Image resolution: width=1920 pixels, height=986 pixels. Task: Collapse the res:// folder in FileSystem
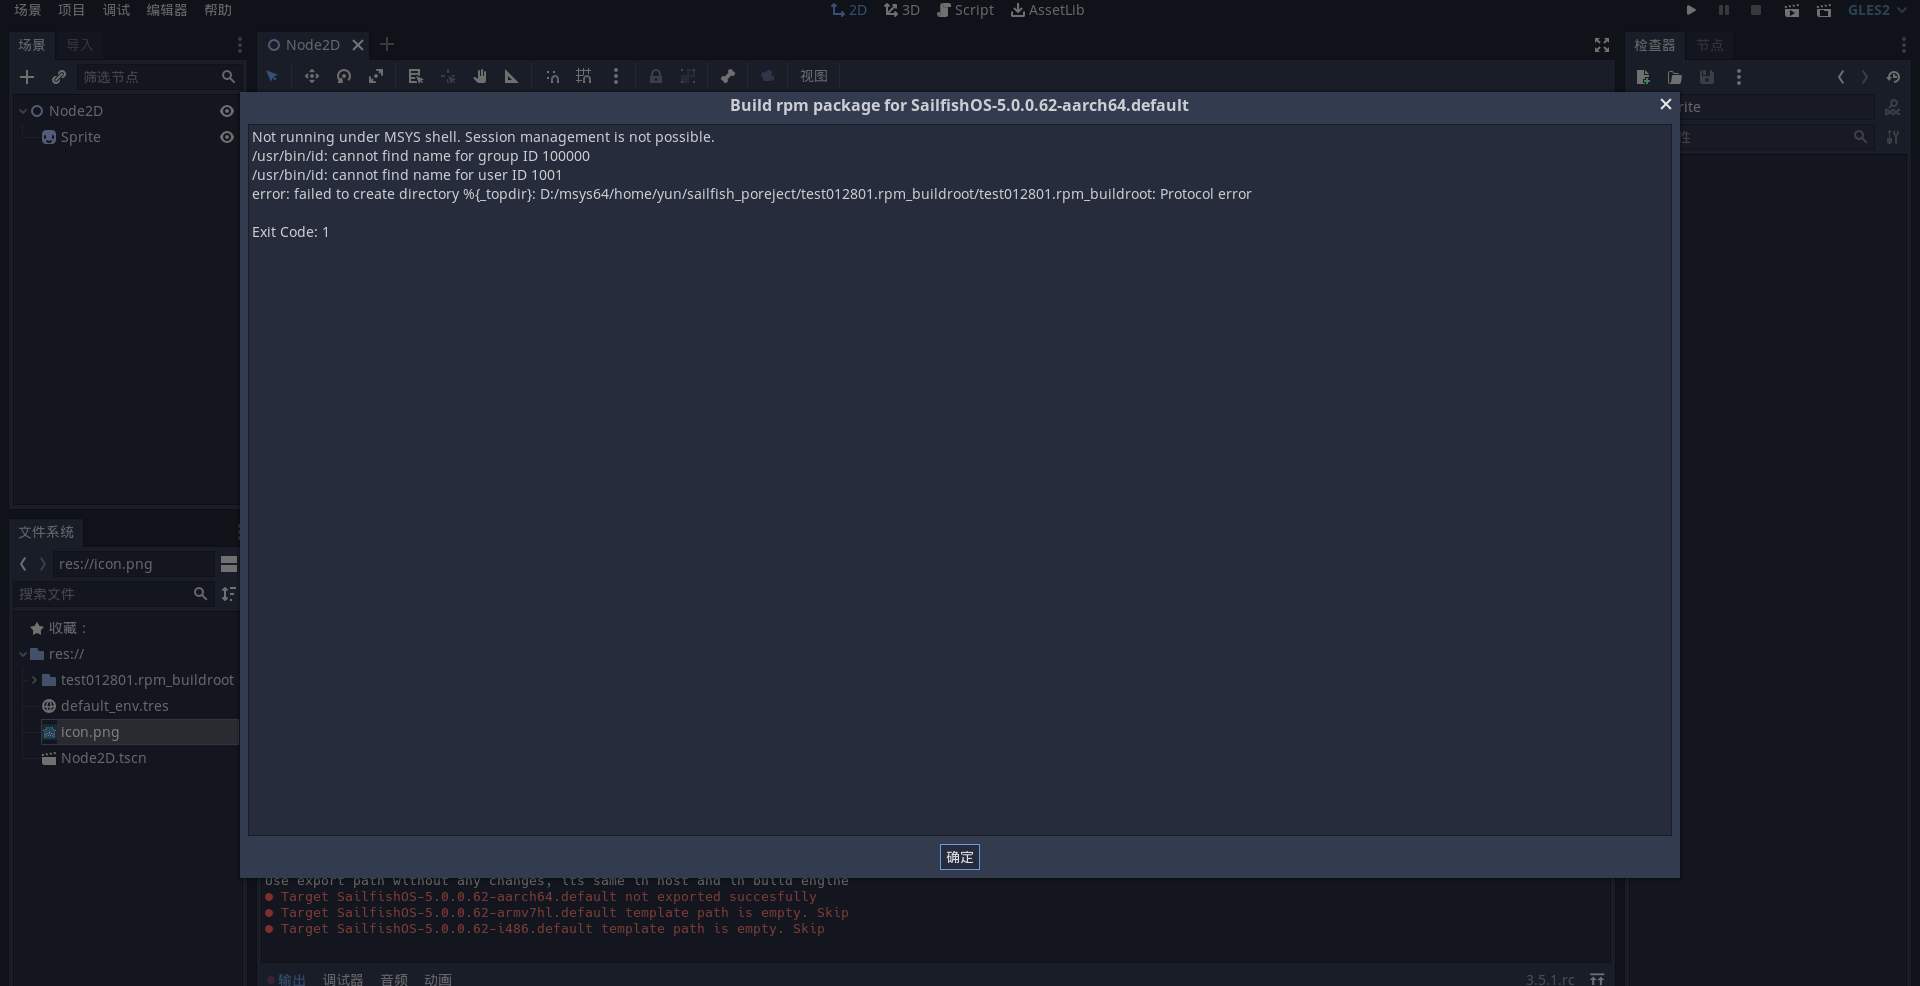click(x=22, y=654)
